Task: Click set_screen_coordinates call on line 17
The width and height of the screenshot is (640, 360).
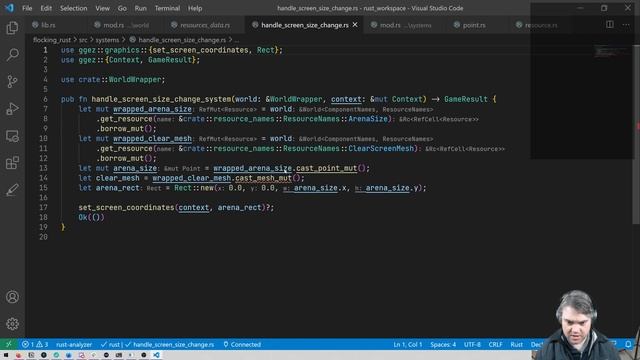Action: pyautogui.click(x=127, y=207)
